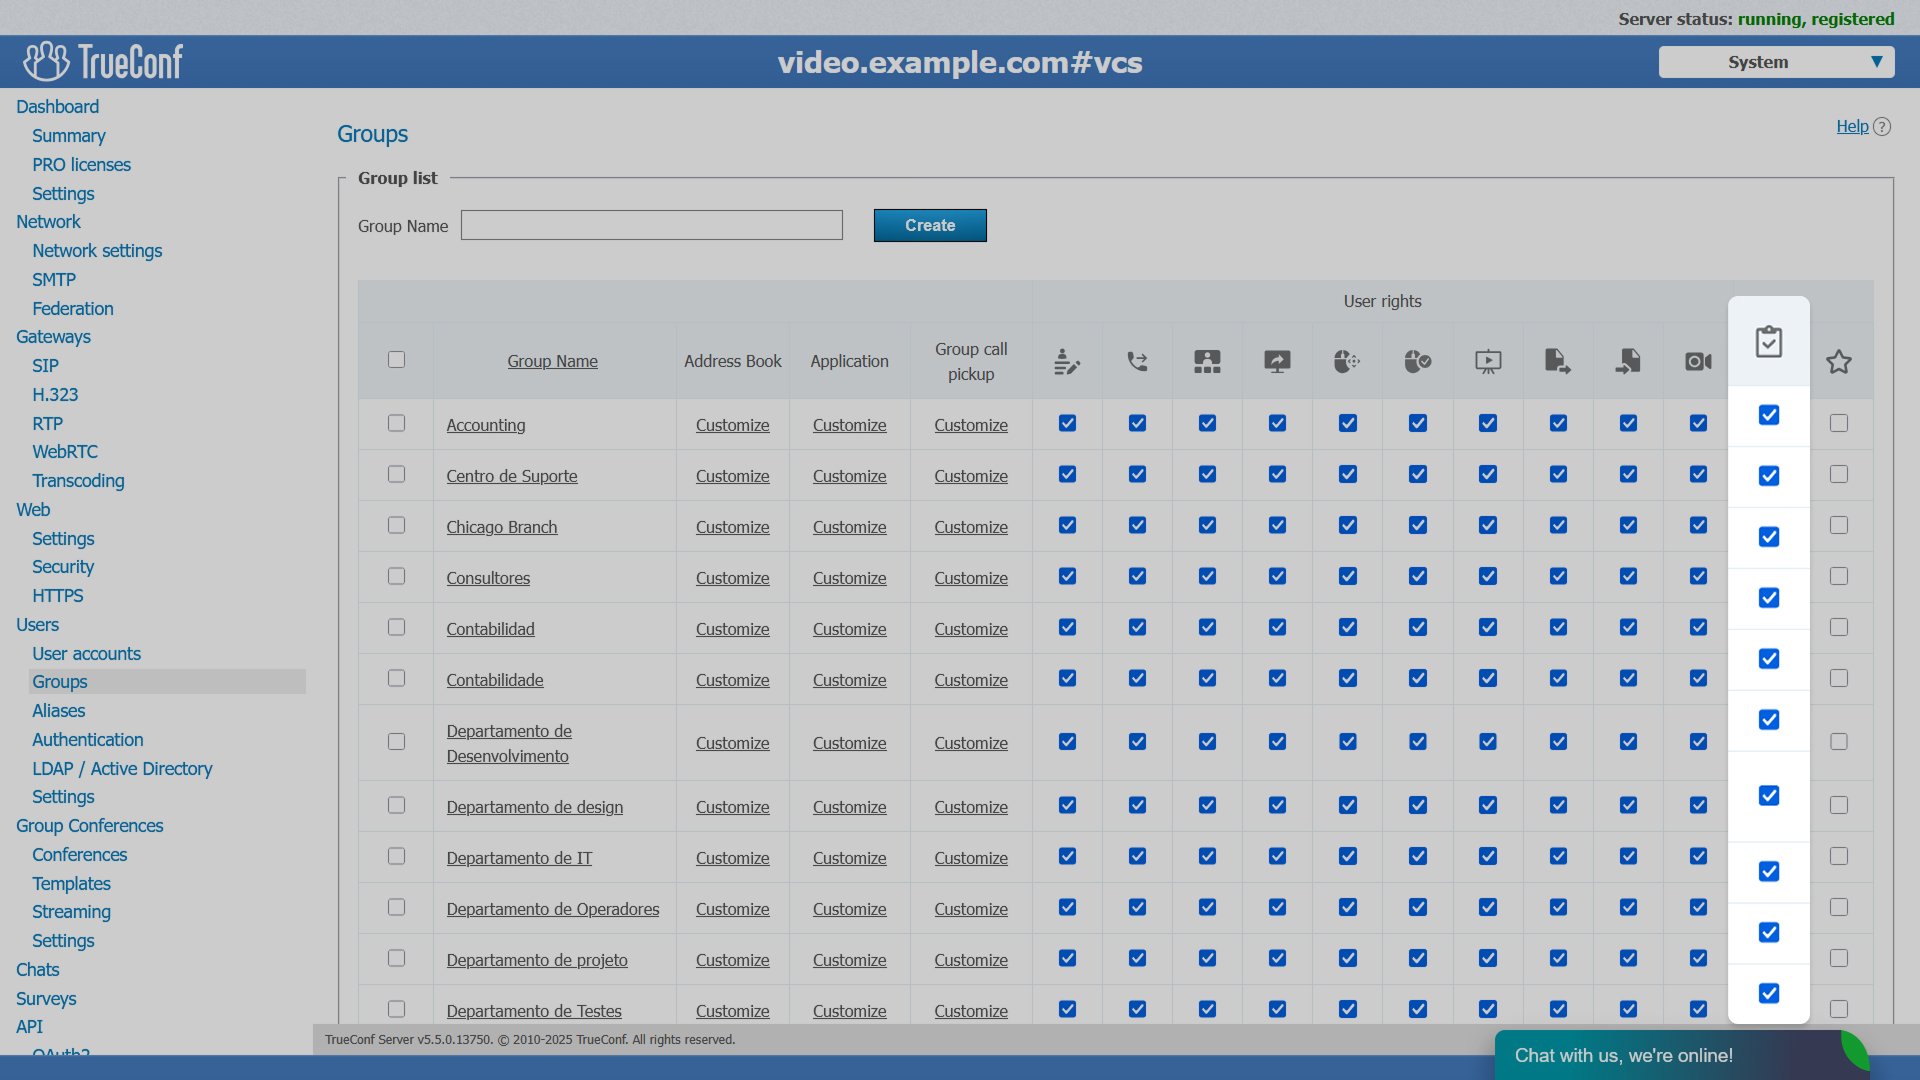The image size is (1920, 1080).
Task: Open Network section in sidebar
Action: [48, 222]
